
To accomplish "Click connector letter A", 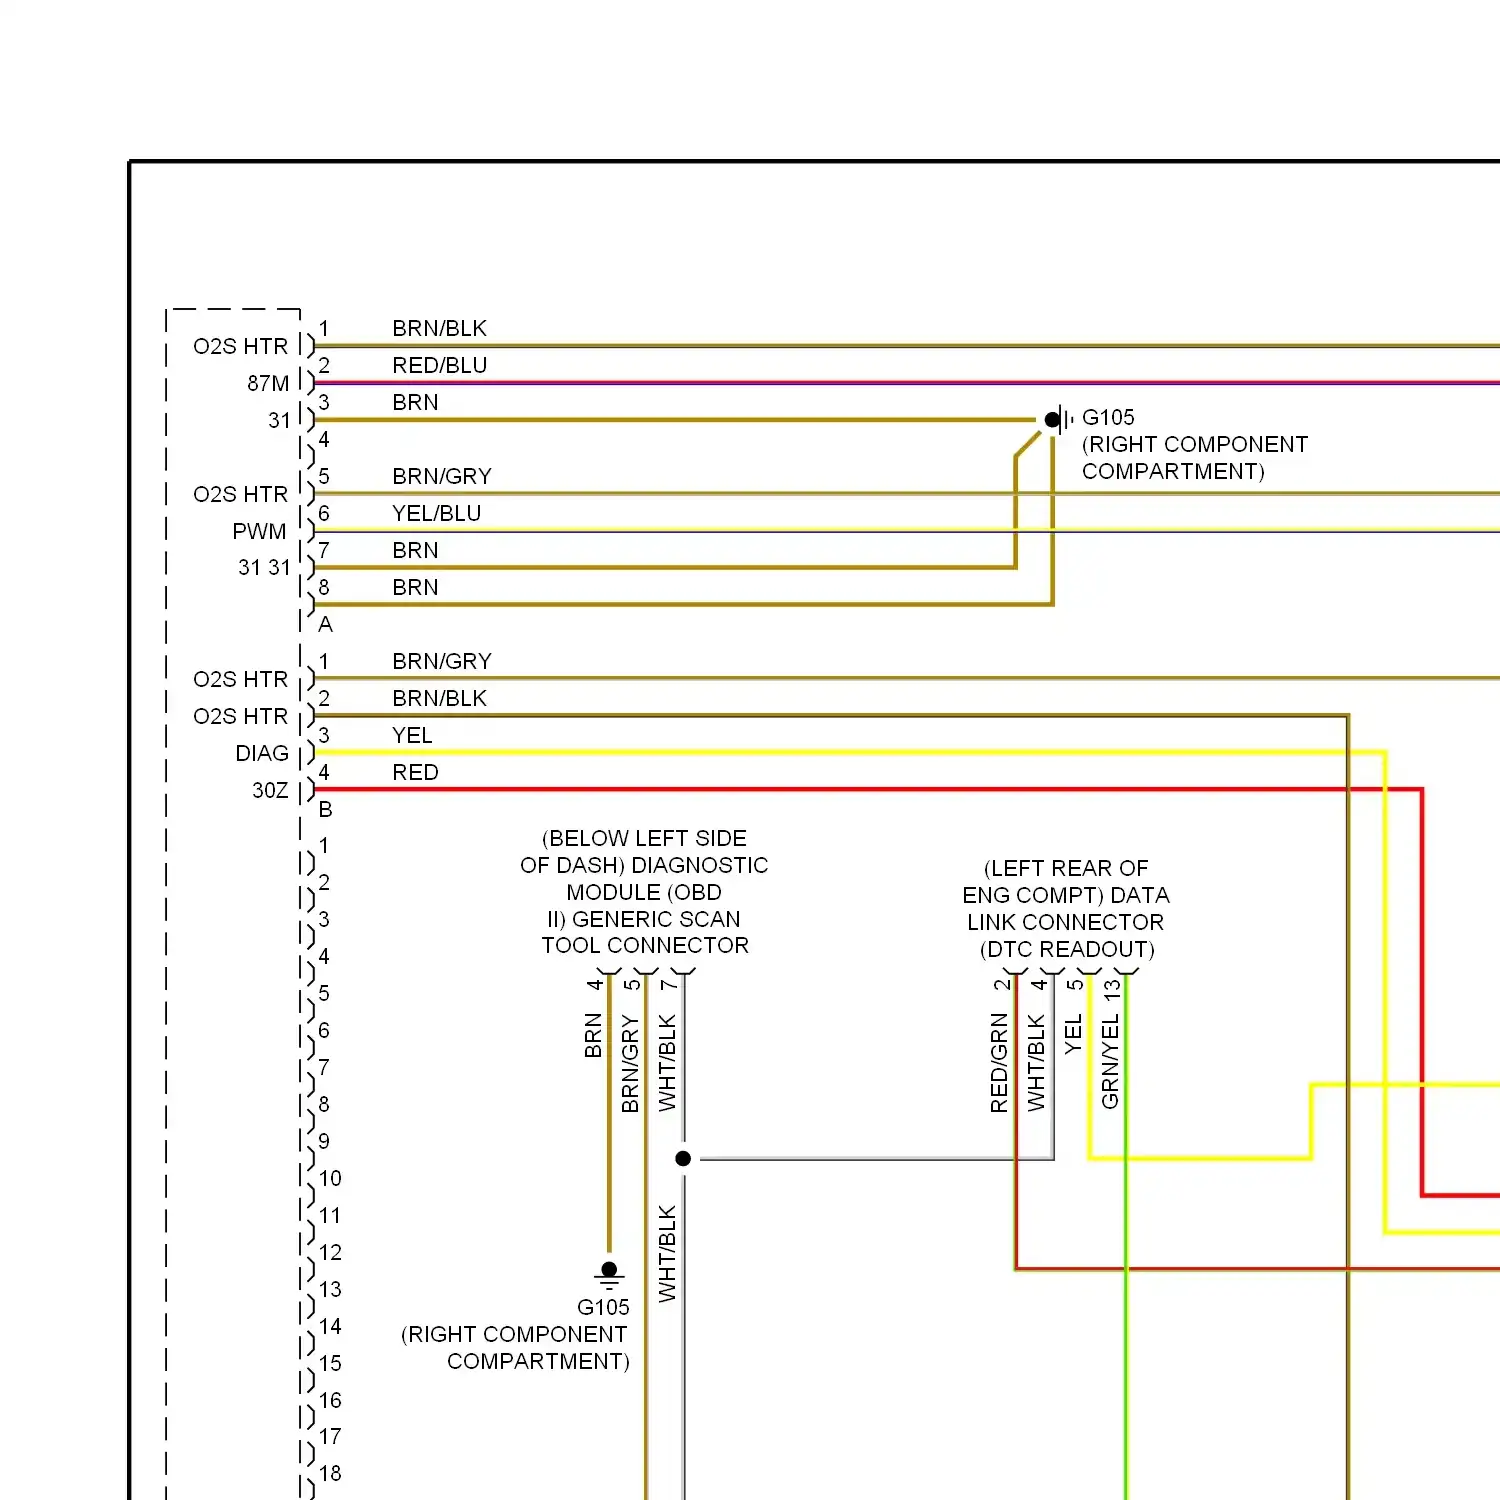I will coord(325,625).
